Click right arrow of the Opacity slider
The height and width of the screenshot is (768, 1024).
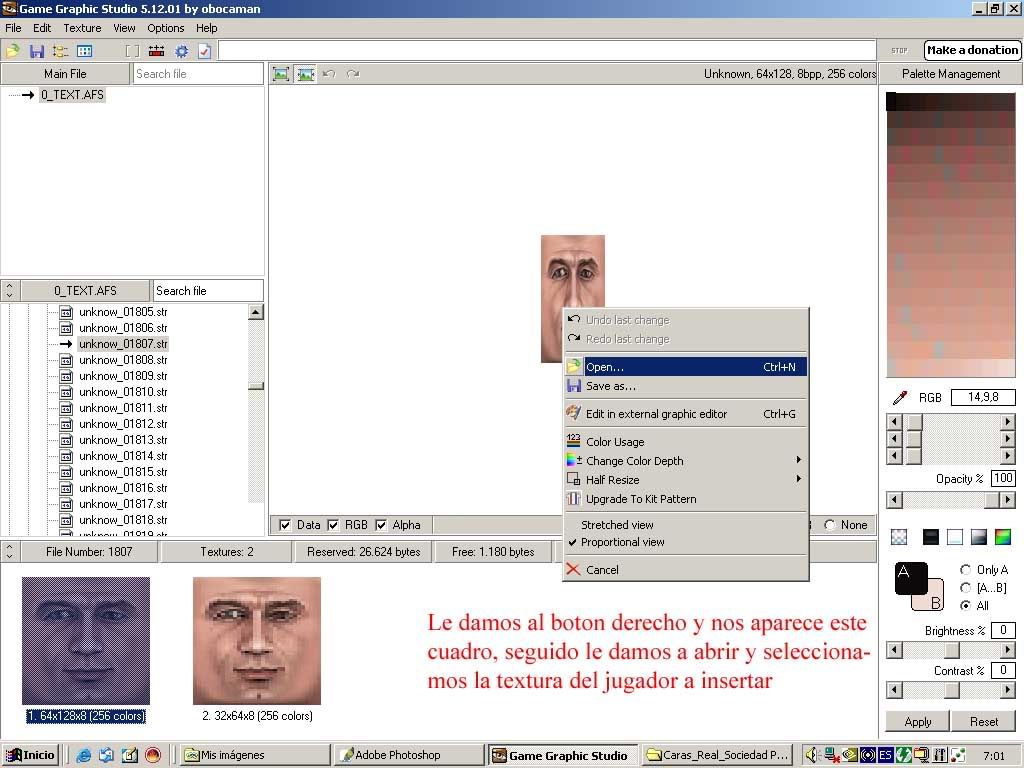coord(1008,500)
